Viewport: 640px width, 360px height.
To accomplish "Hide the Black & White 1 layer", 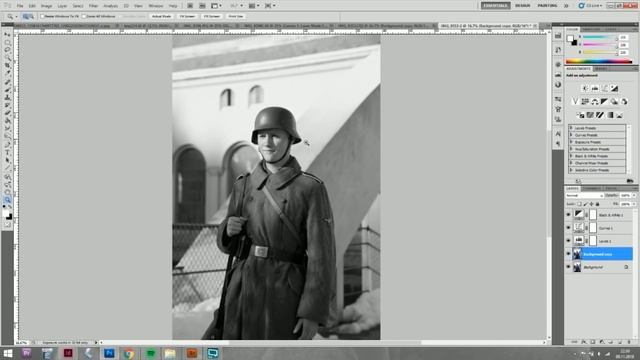I will (x=569, y=215).
